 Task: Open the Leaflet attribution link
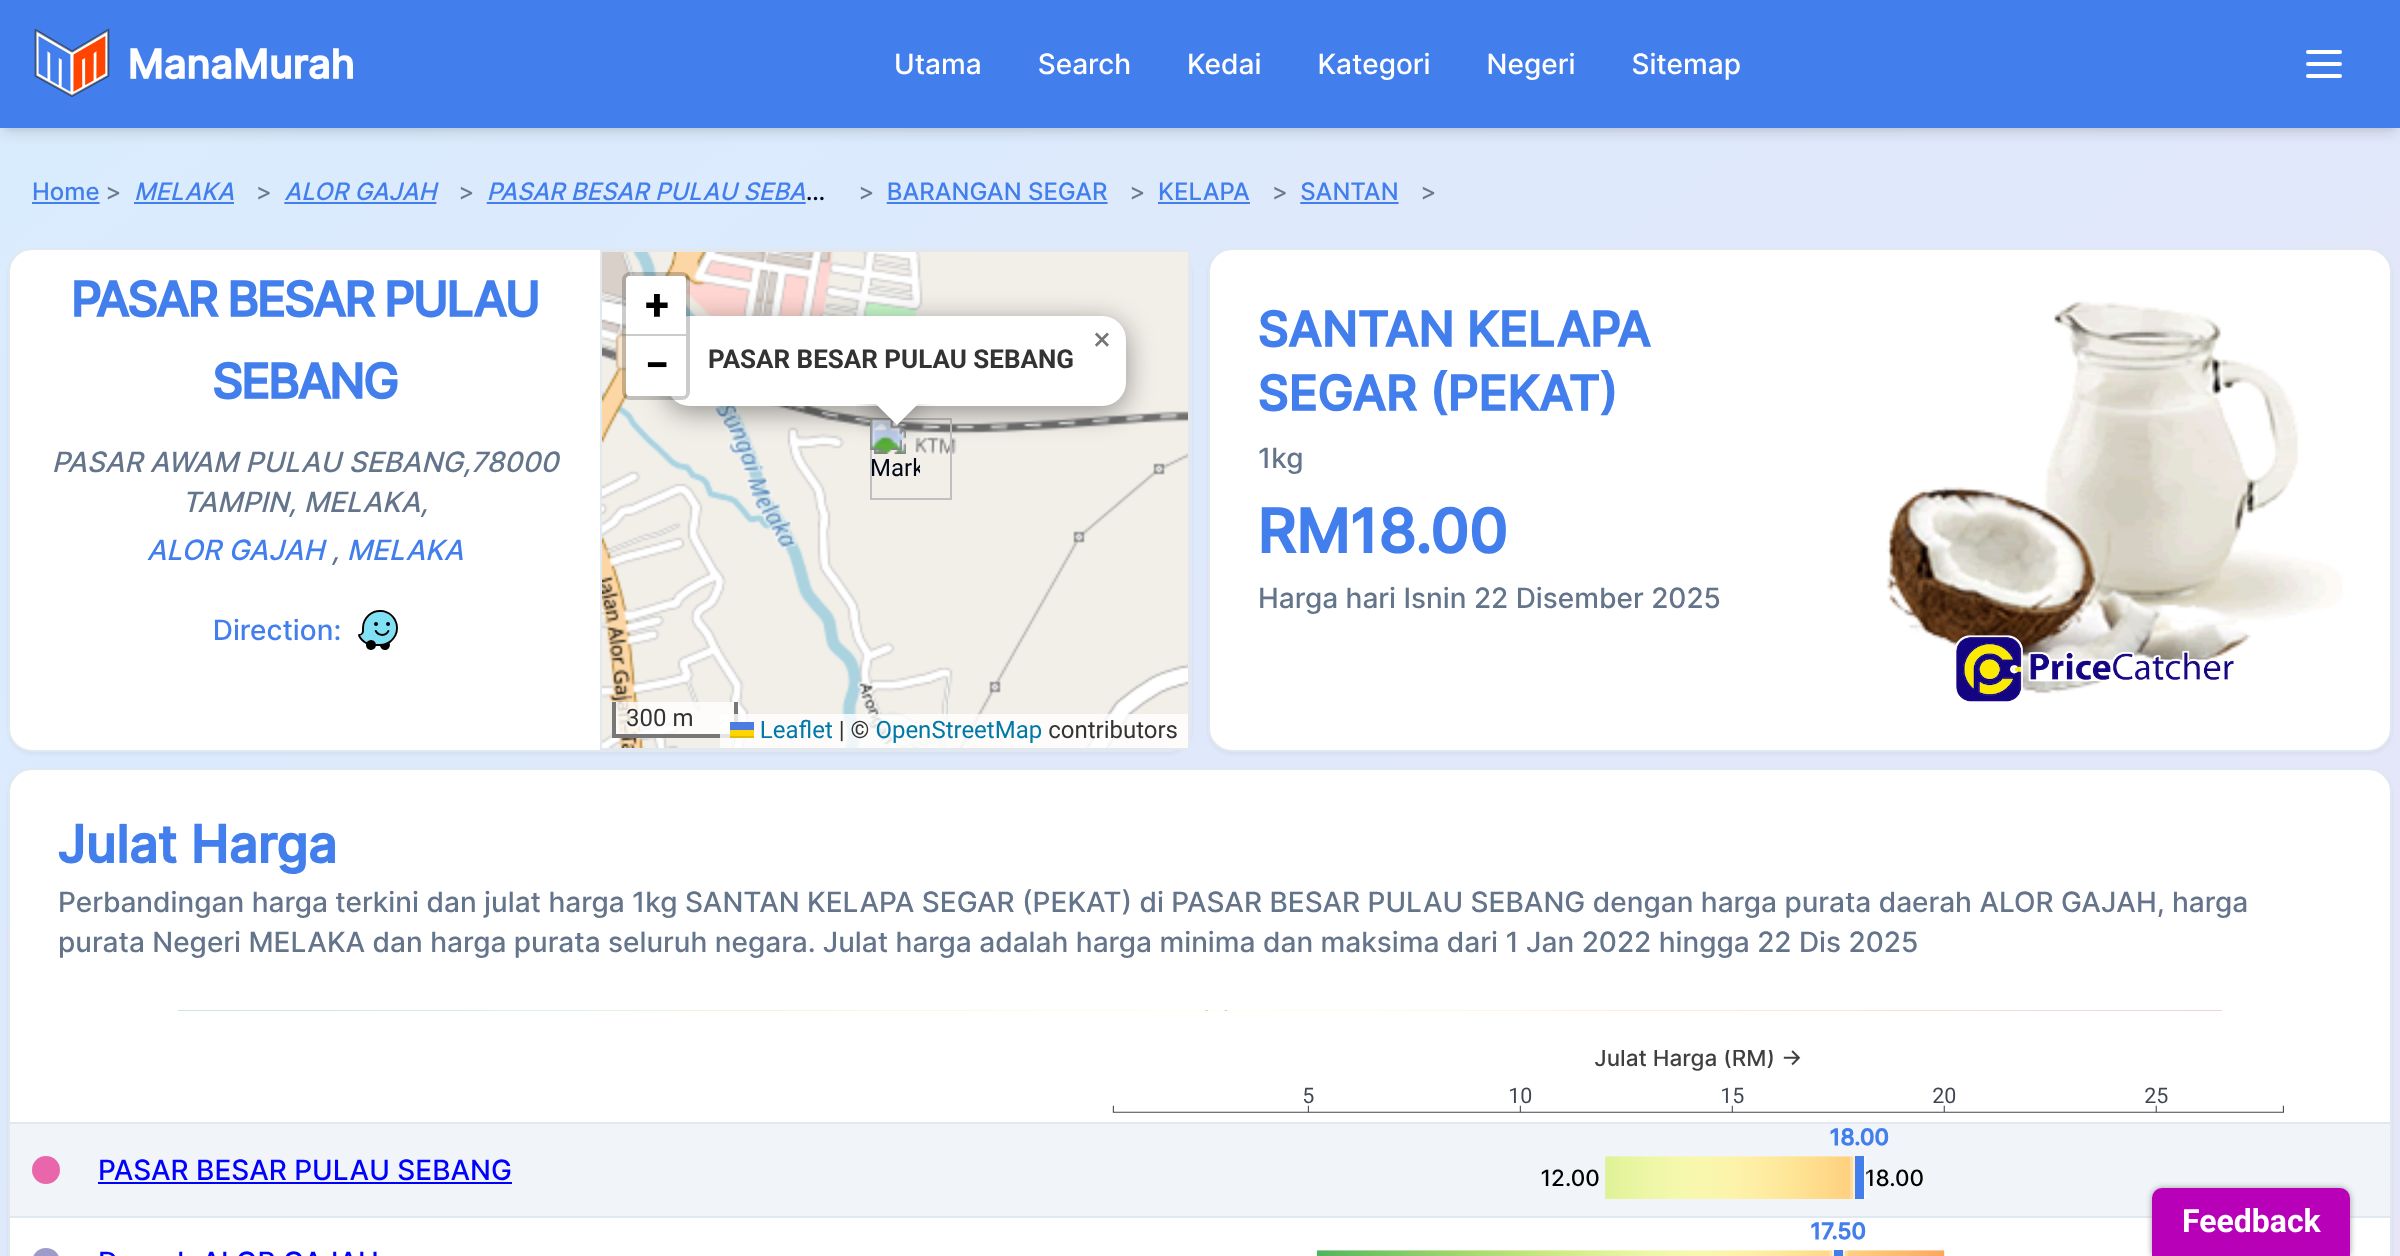(795, 730)
